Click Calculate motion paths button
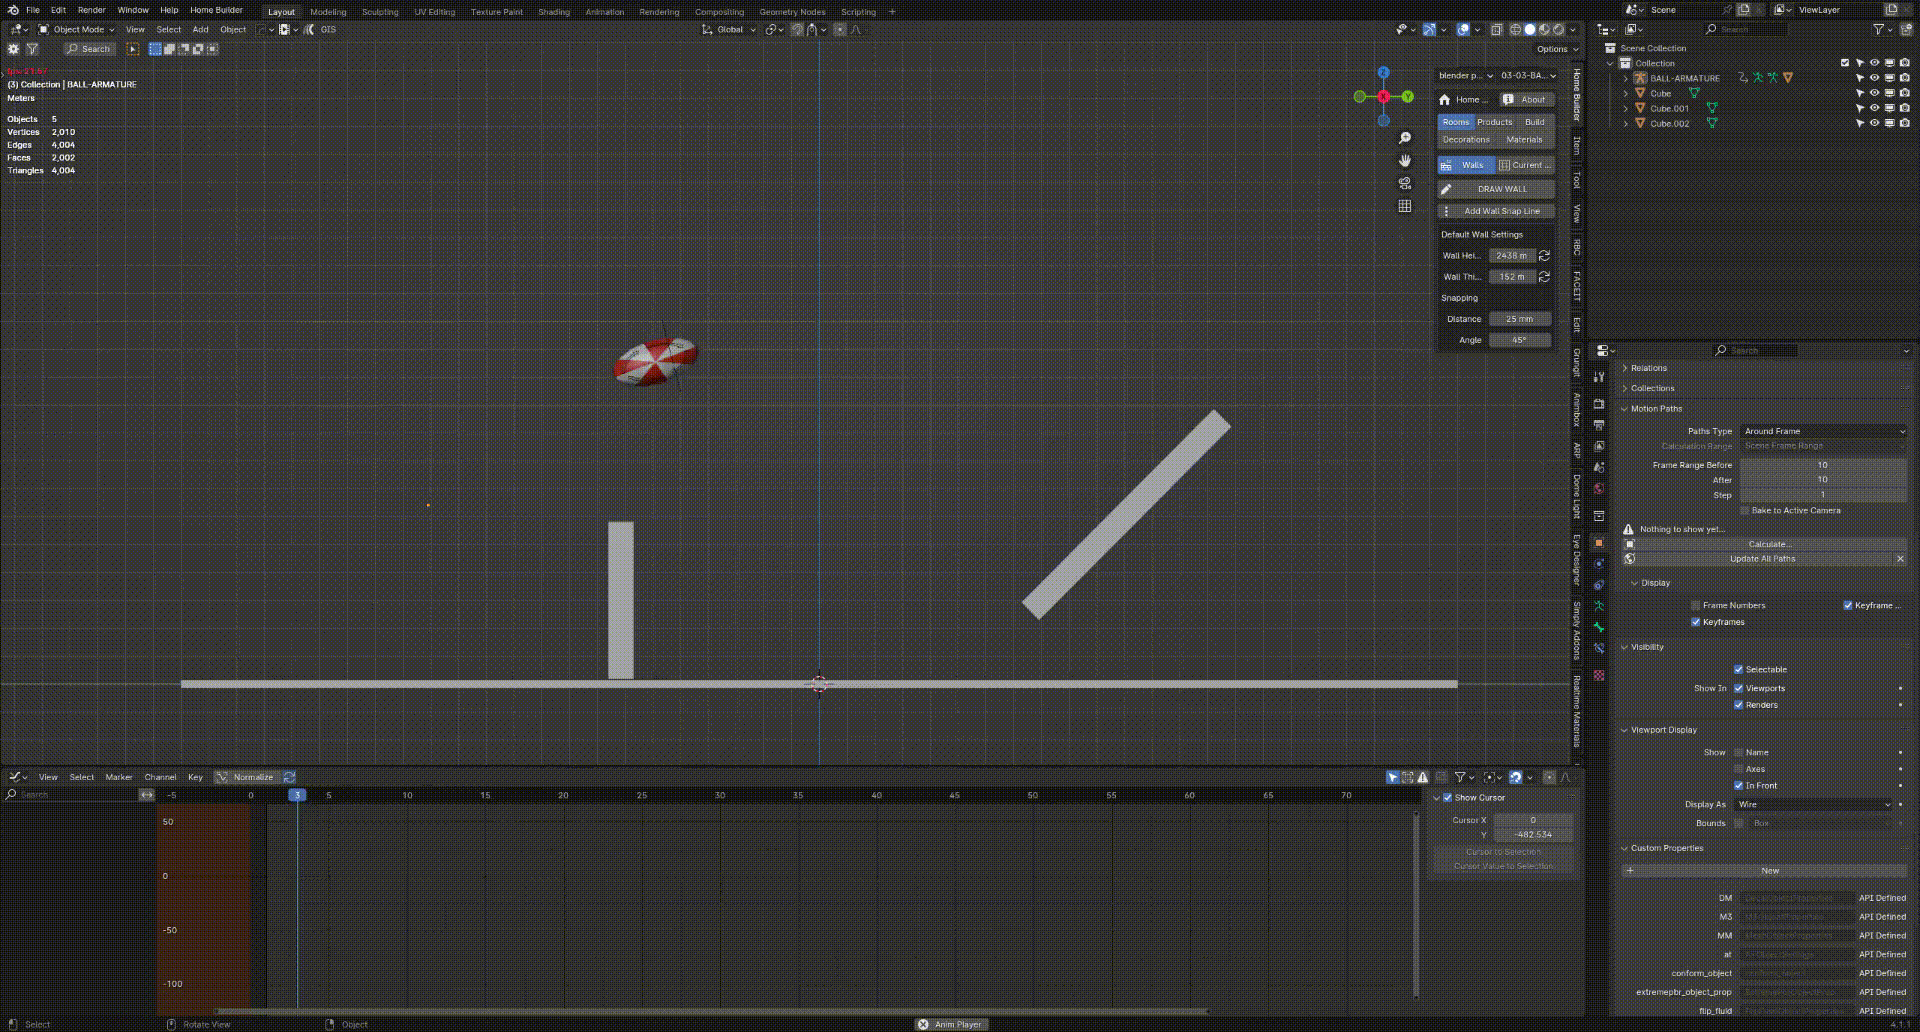Viewport: 1920px width, 1032px height. pos(1764,544)
